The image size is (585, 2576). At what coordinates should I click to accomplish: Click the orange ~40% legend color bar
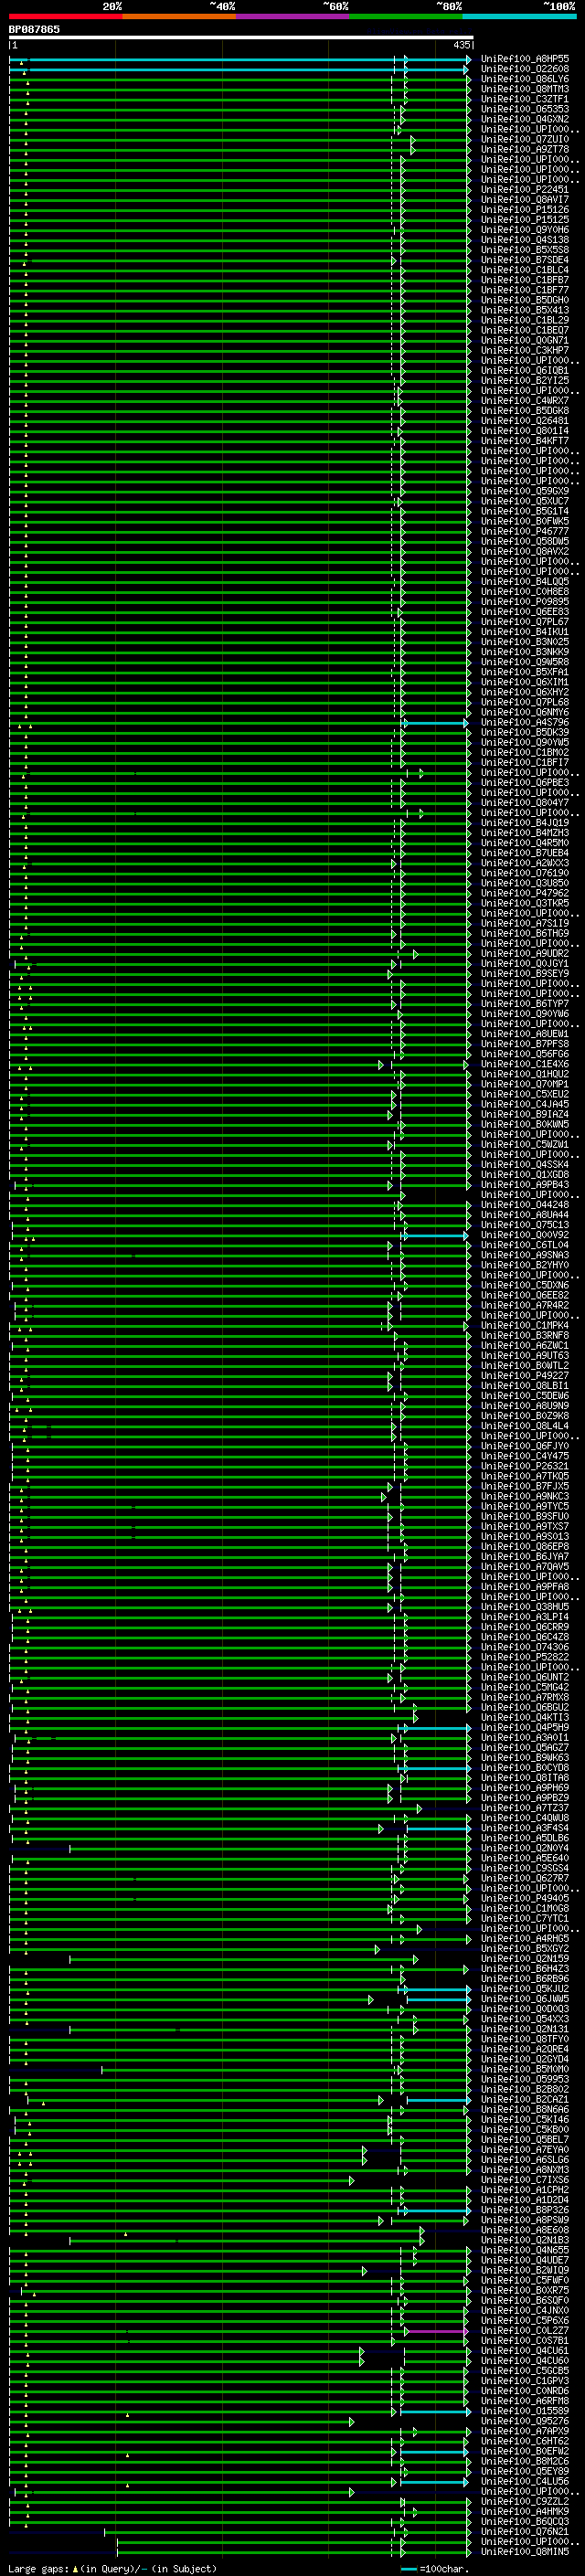tap(178, 16)
